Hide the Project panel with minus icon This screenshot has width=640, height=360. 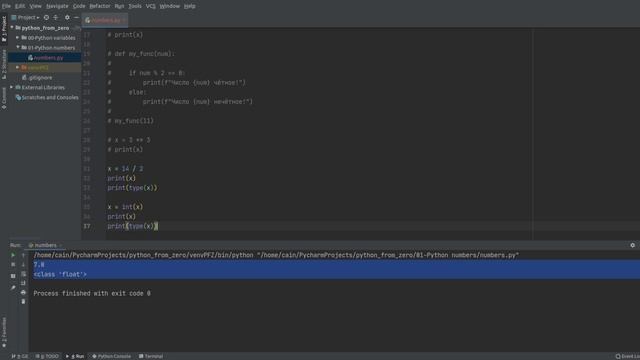pos(76,18)
